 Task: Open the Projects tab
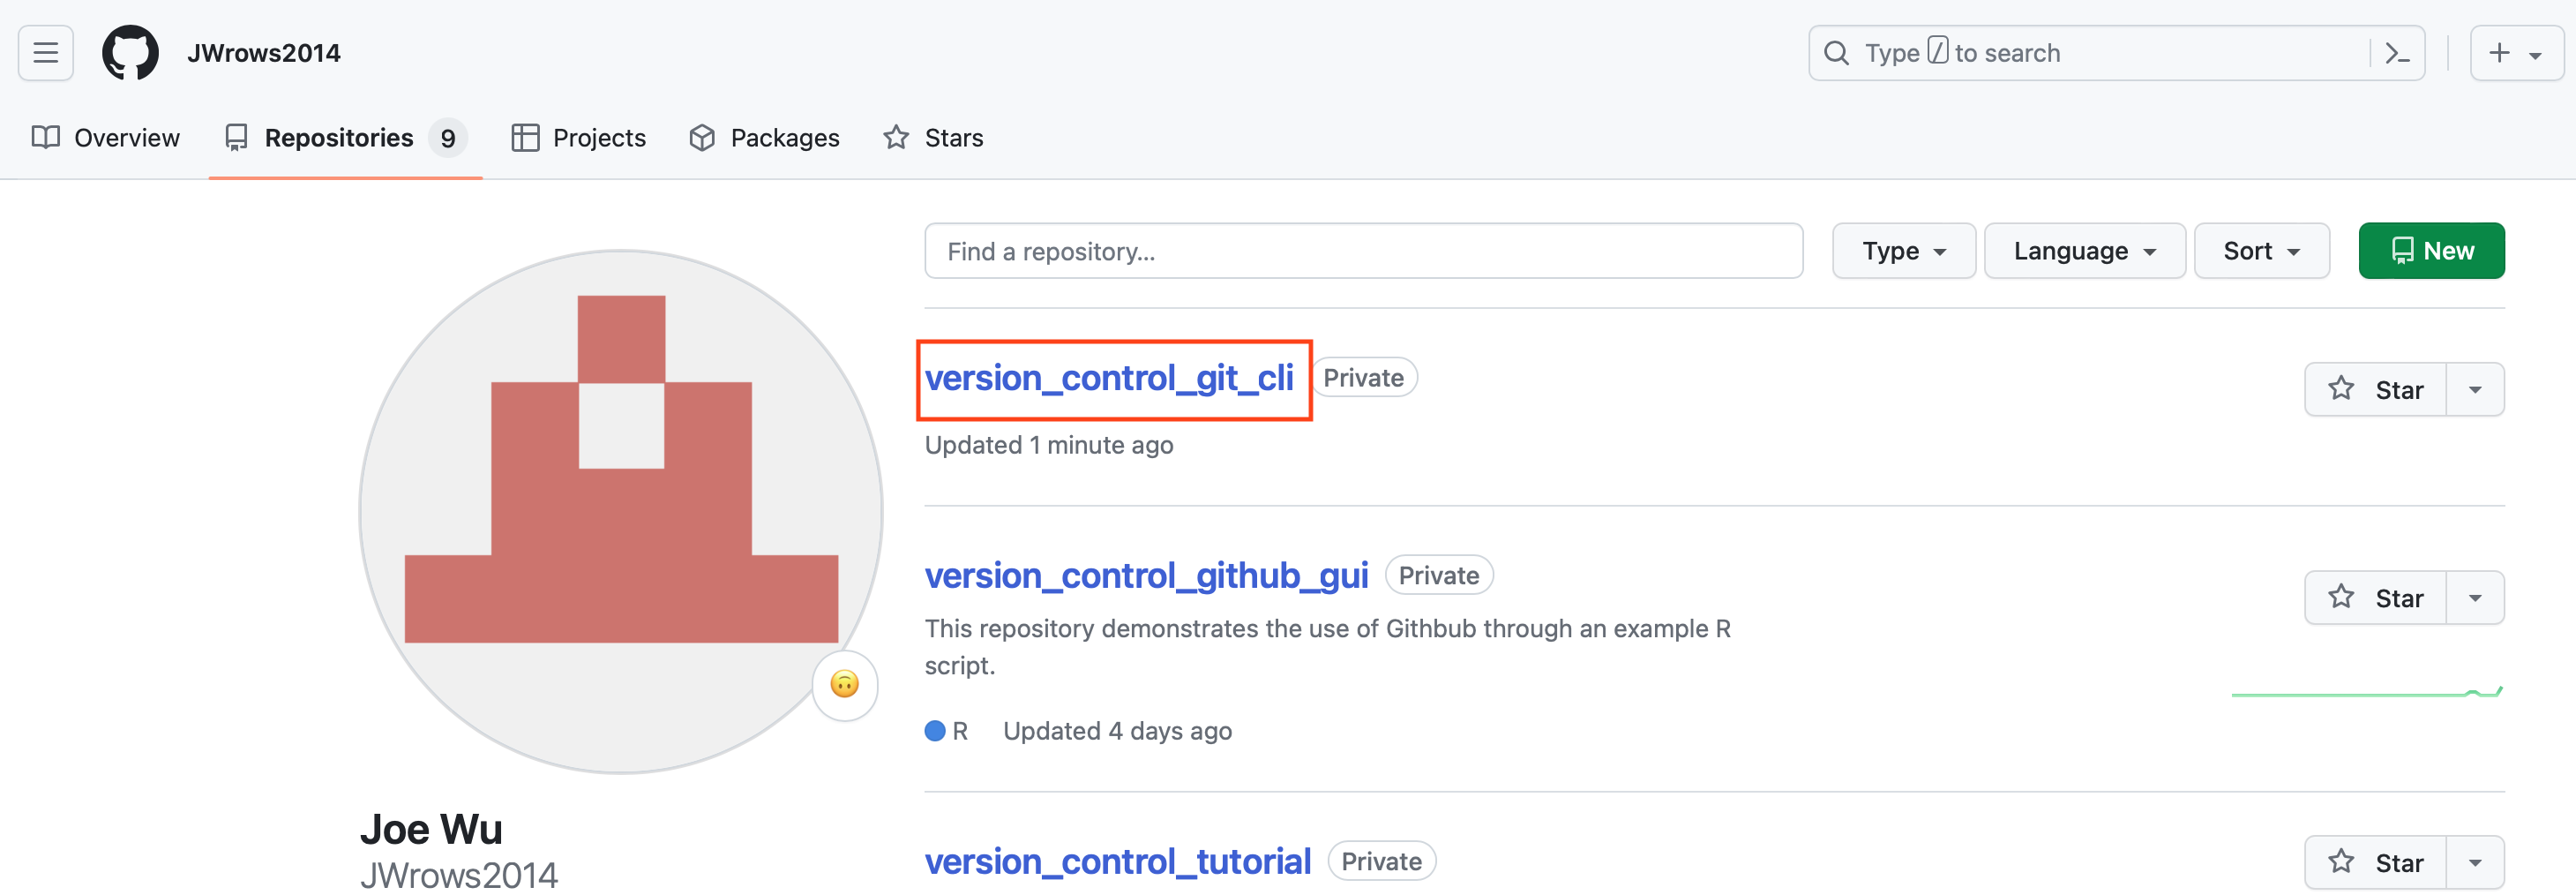579,138
